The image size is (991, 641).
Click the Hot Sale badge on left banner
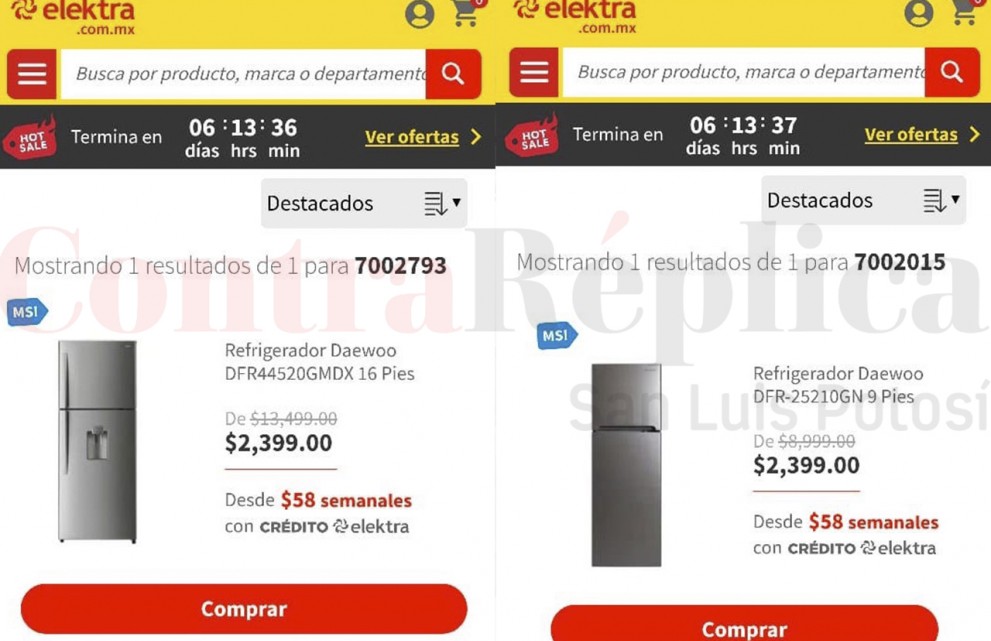(x=30, y=137)
